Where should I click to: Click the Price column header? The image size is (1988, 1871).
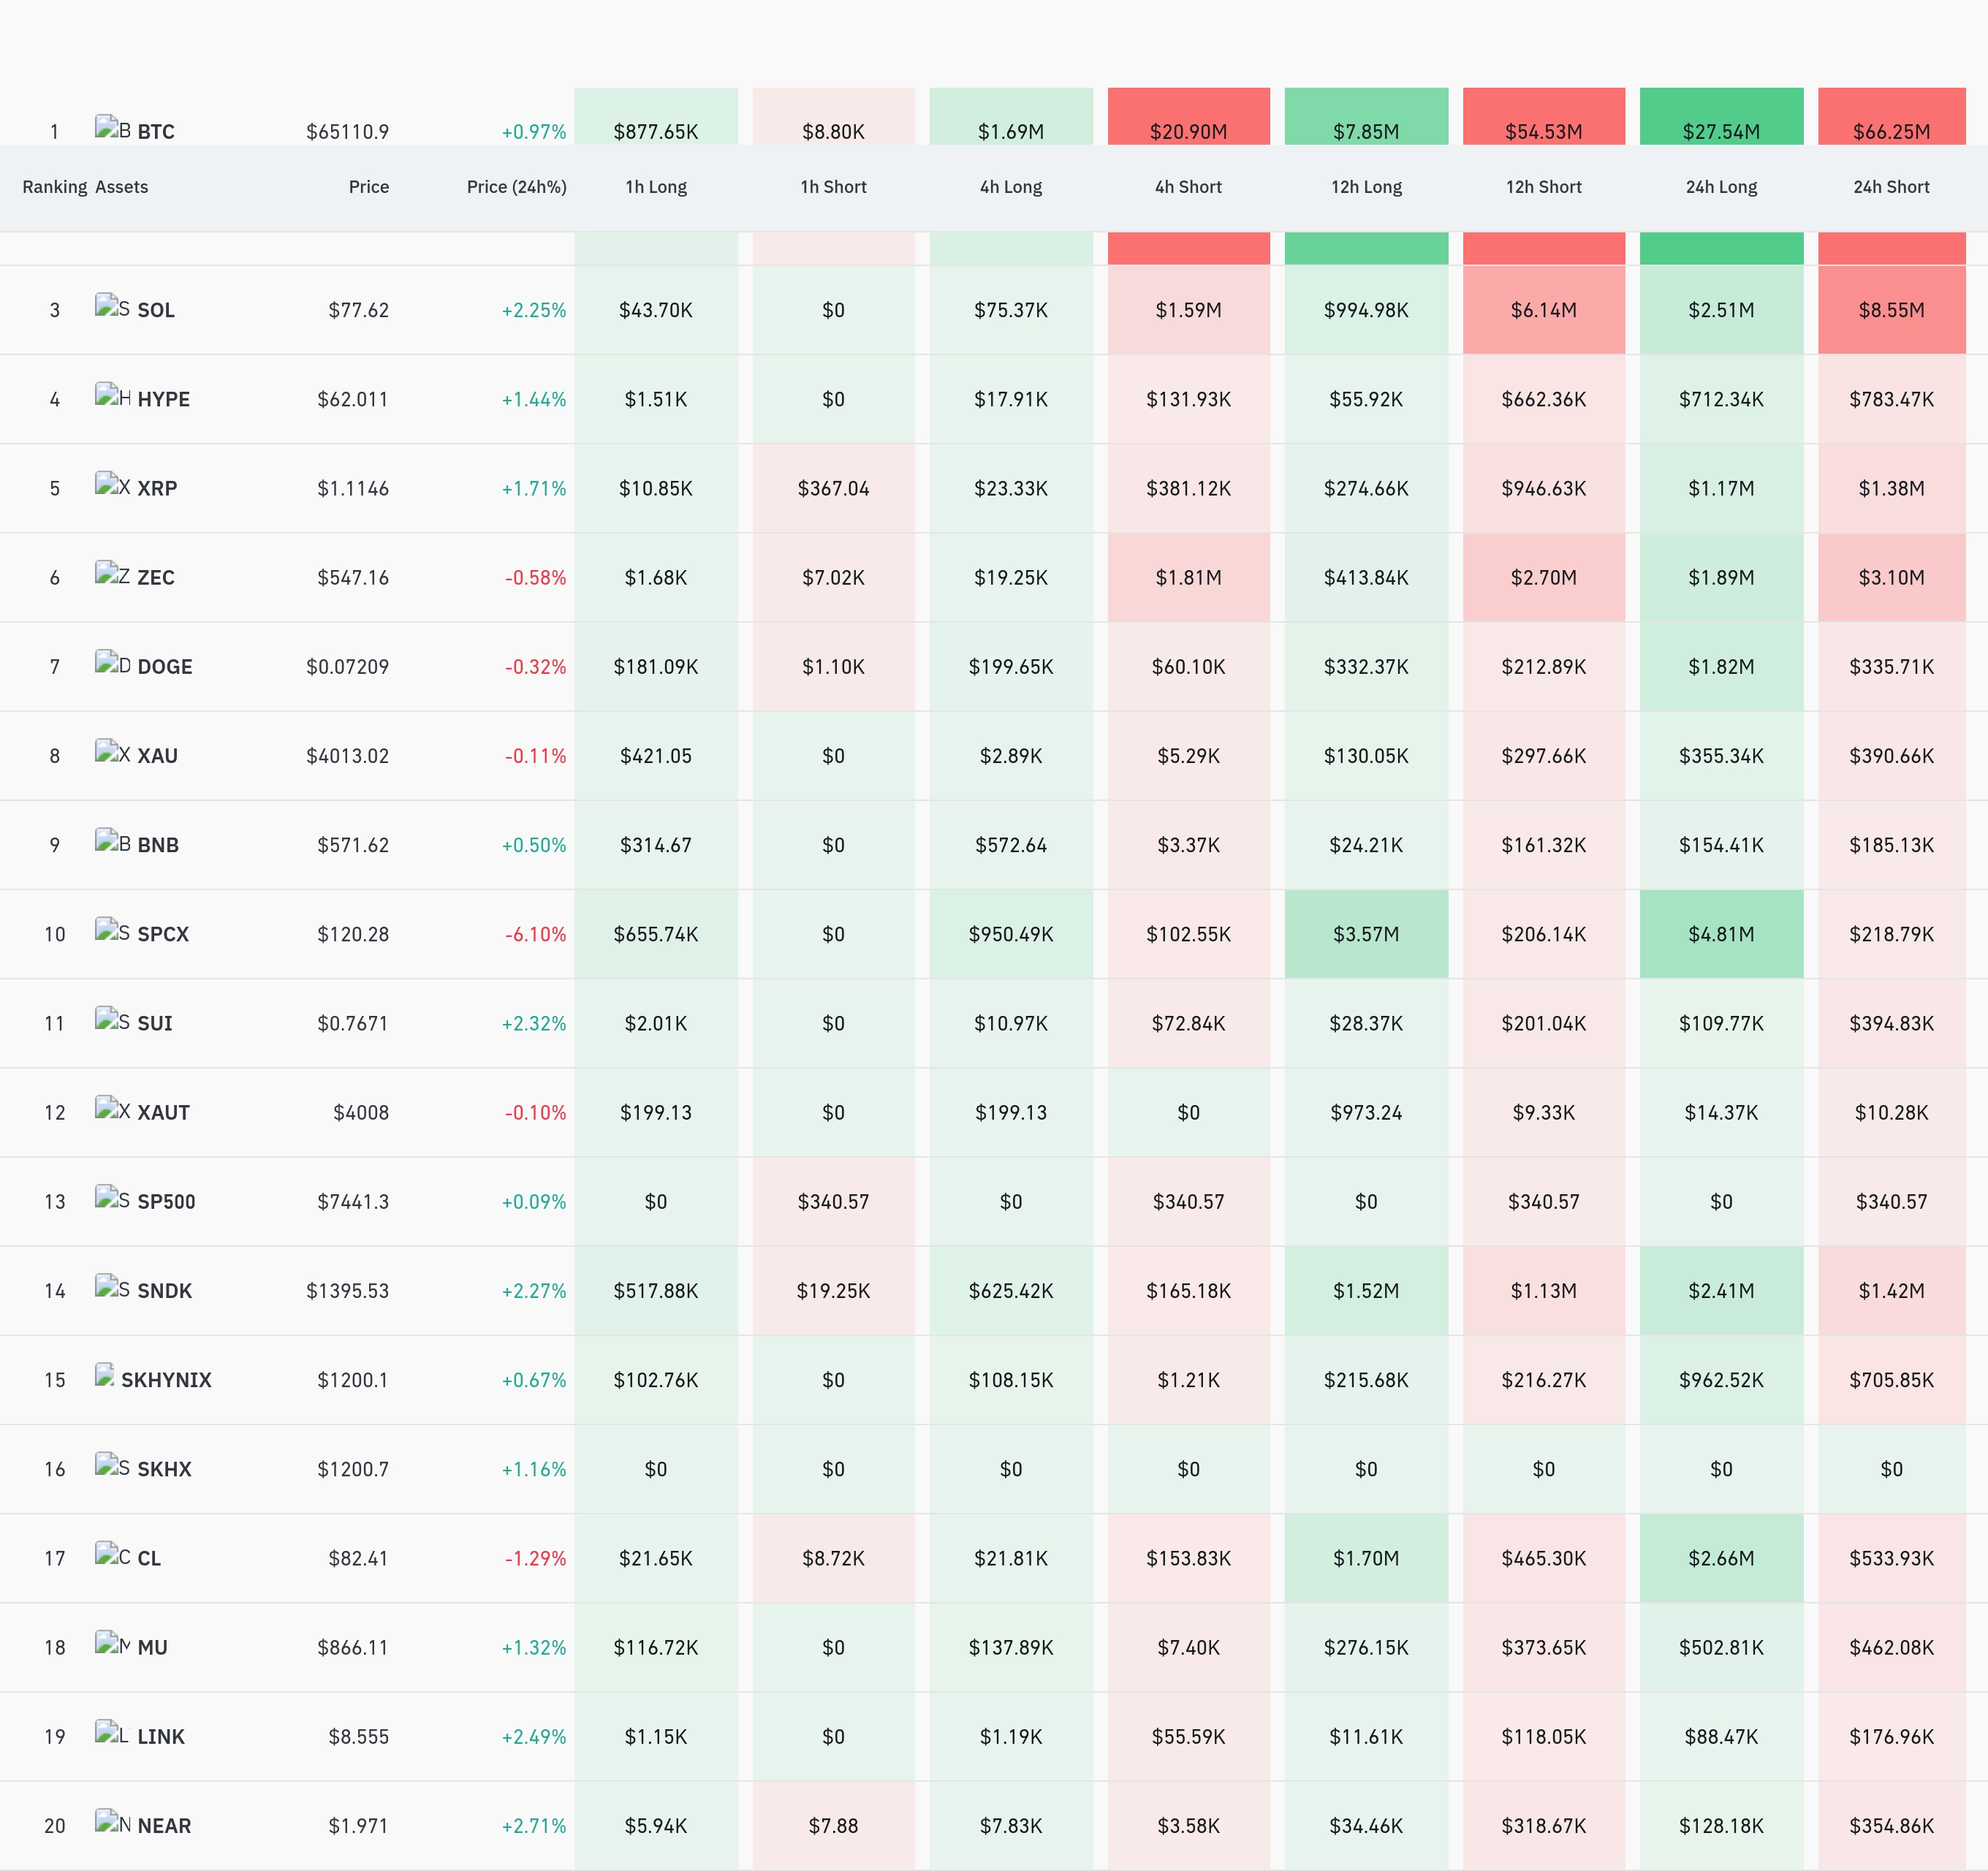tap(368, 187)
